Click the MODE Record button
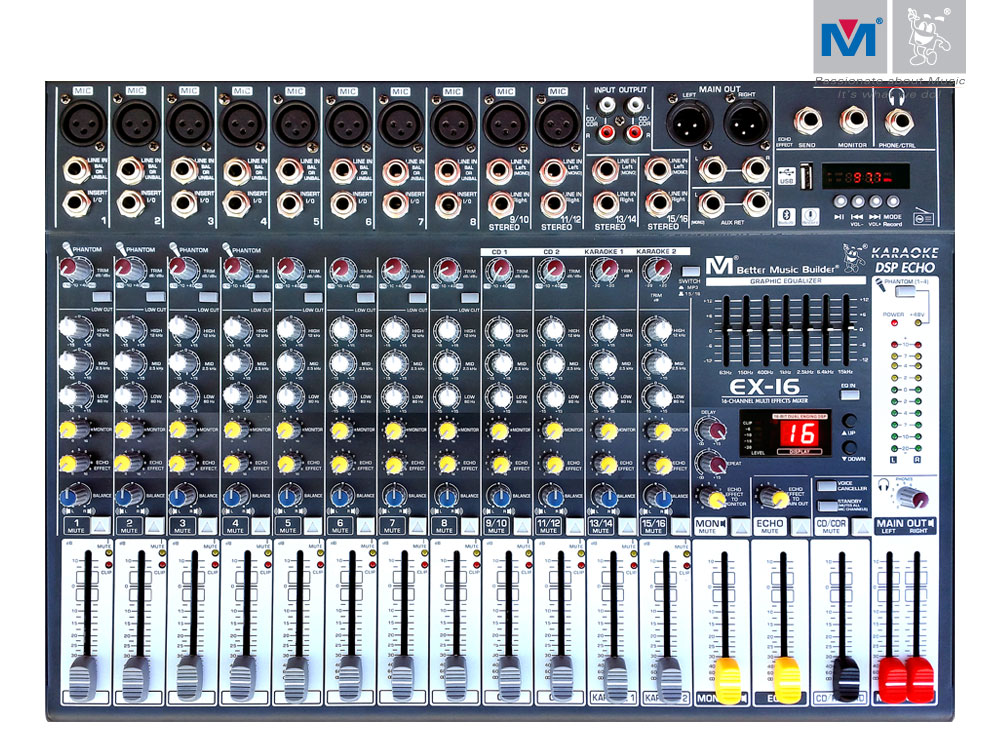The height and width of the screenshot is (732, 1000). [x=893, y=201]
